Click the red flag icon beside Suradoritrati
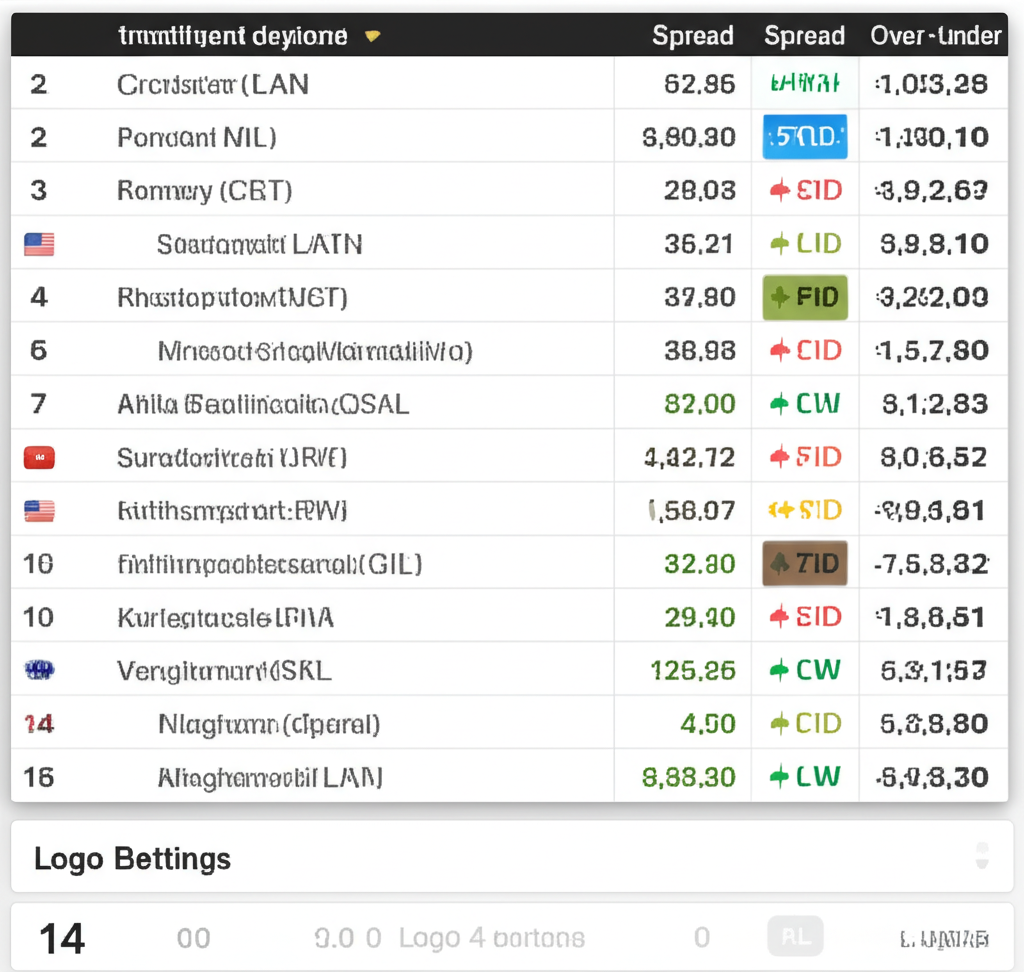Image resolution: width=1024 pixels, height=972 pixels. coord(39,458)
